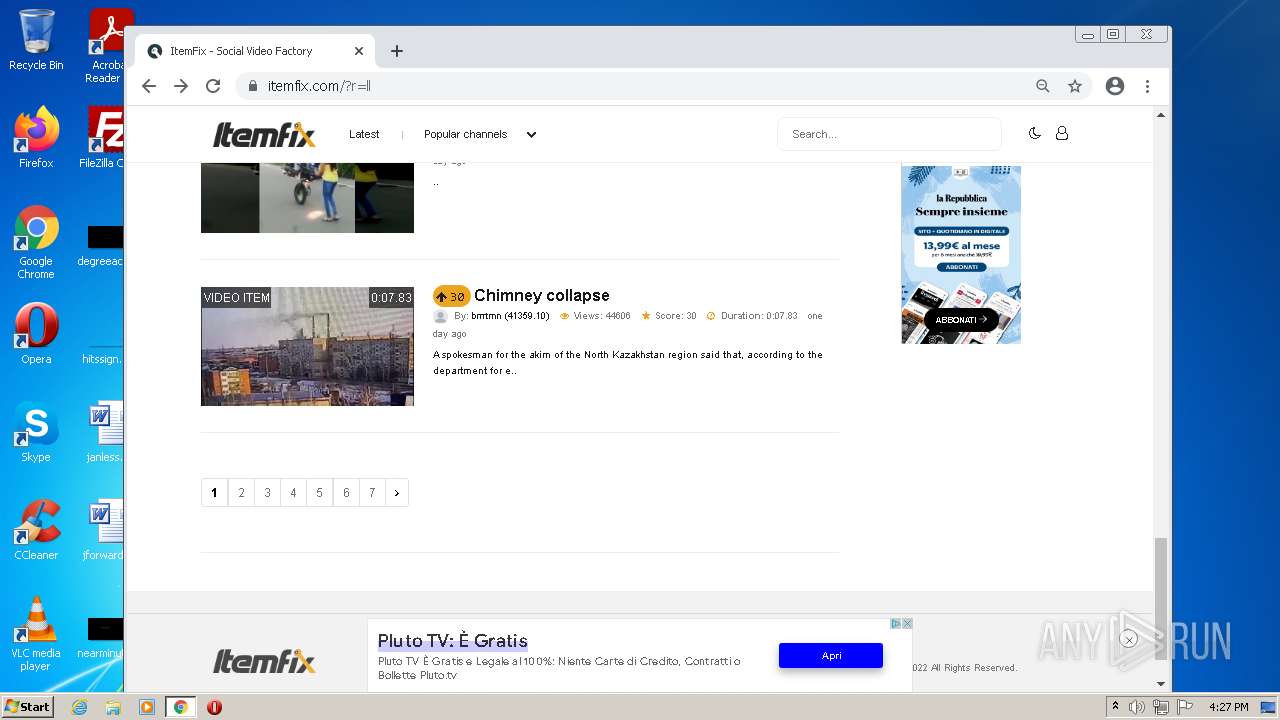This screenshot has height=720, width=1280.
Task: Click the browser forward arrow
Action: click(x=181, y=86)
